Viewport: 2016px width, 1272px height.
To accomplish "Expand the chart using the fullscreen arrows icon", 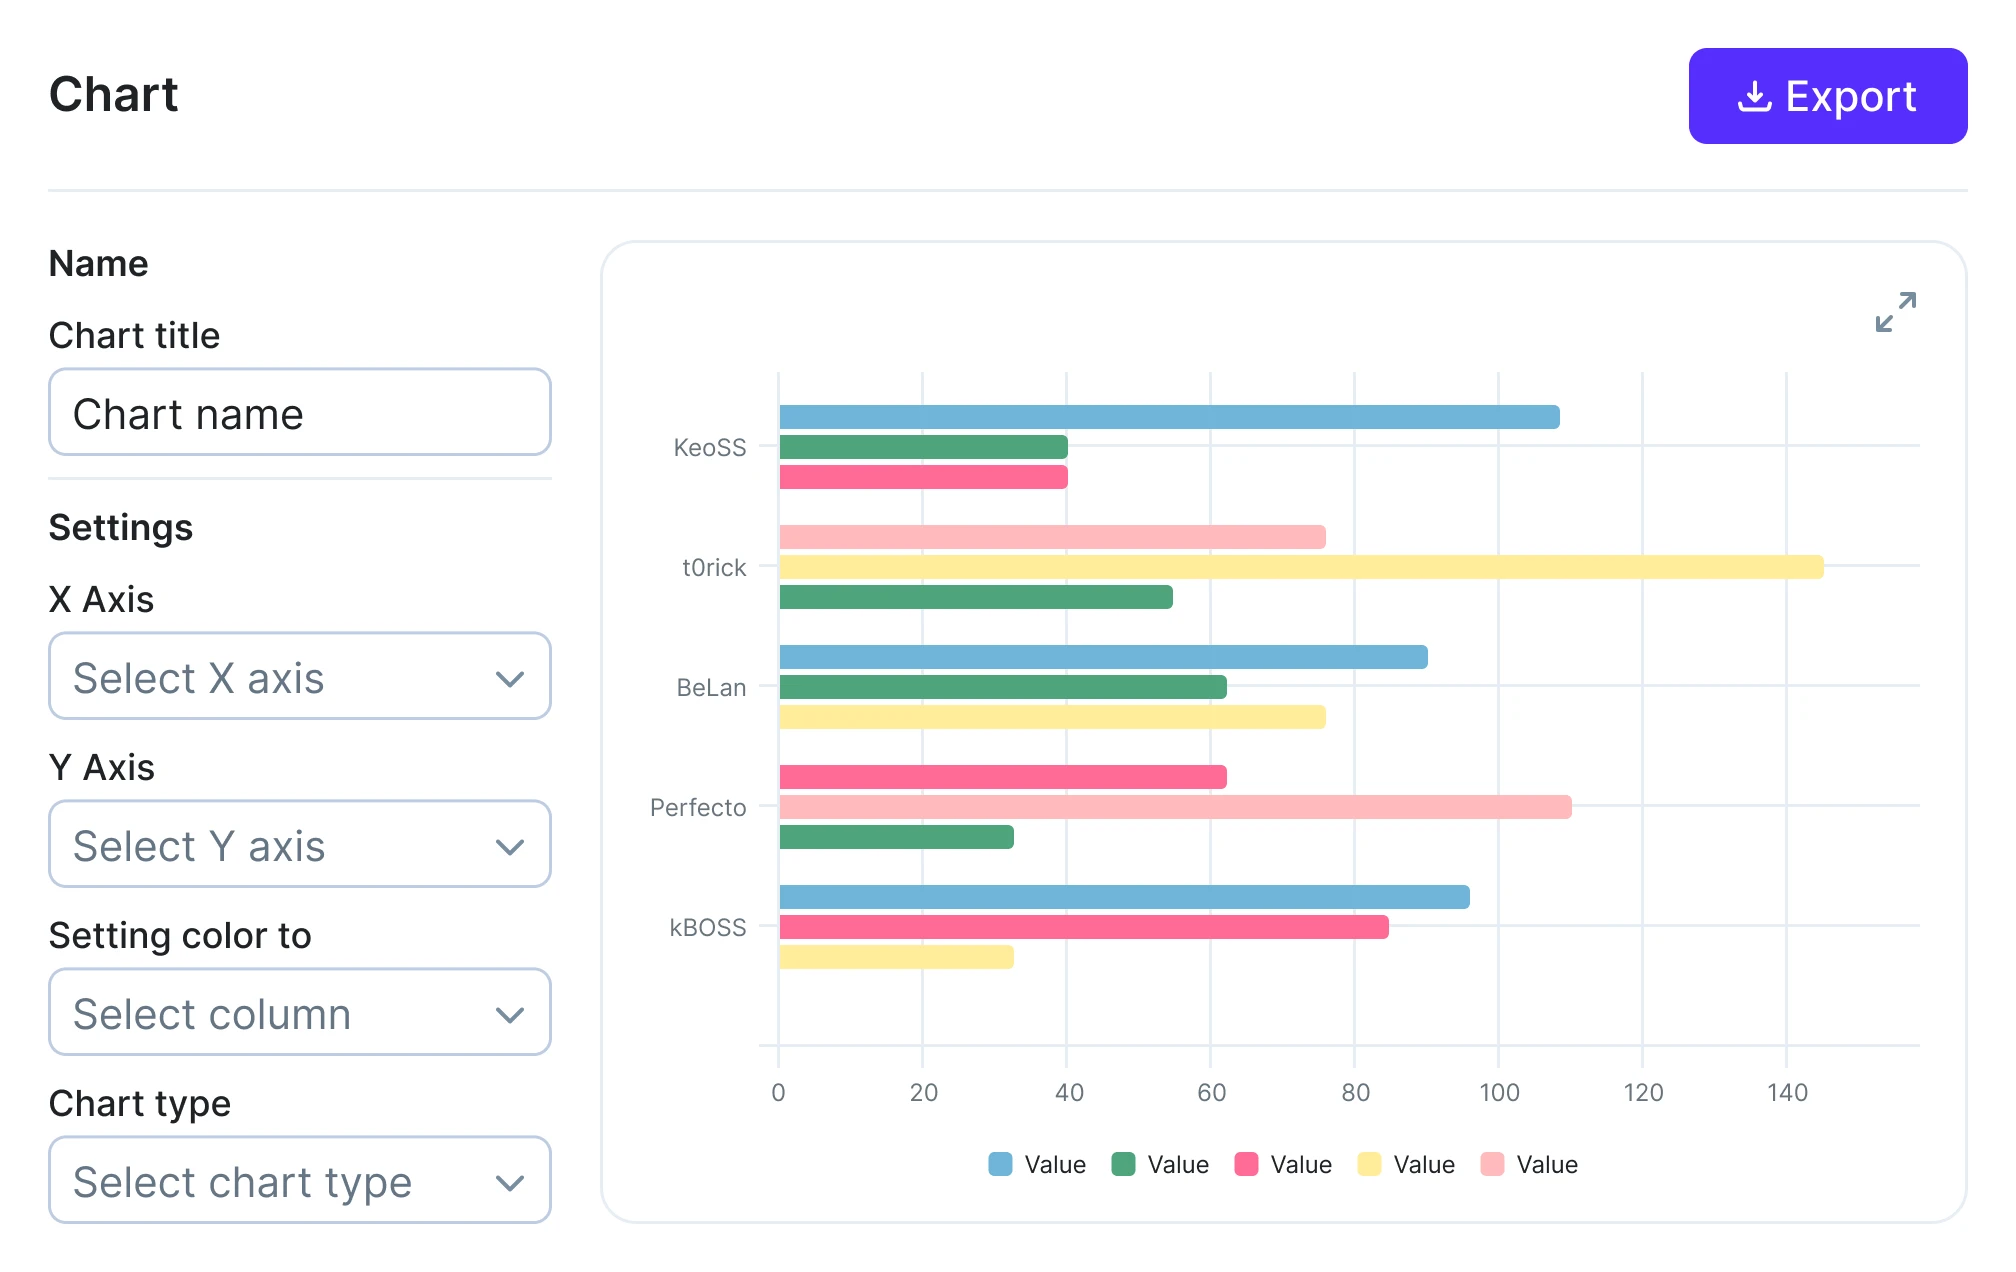I will click(x=1897, y=314).
